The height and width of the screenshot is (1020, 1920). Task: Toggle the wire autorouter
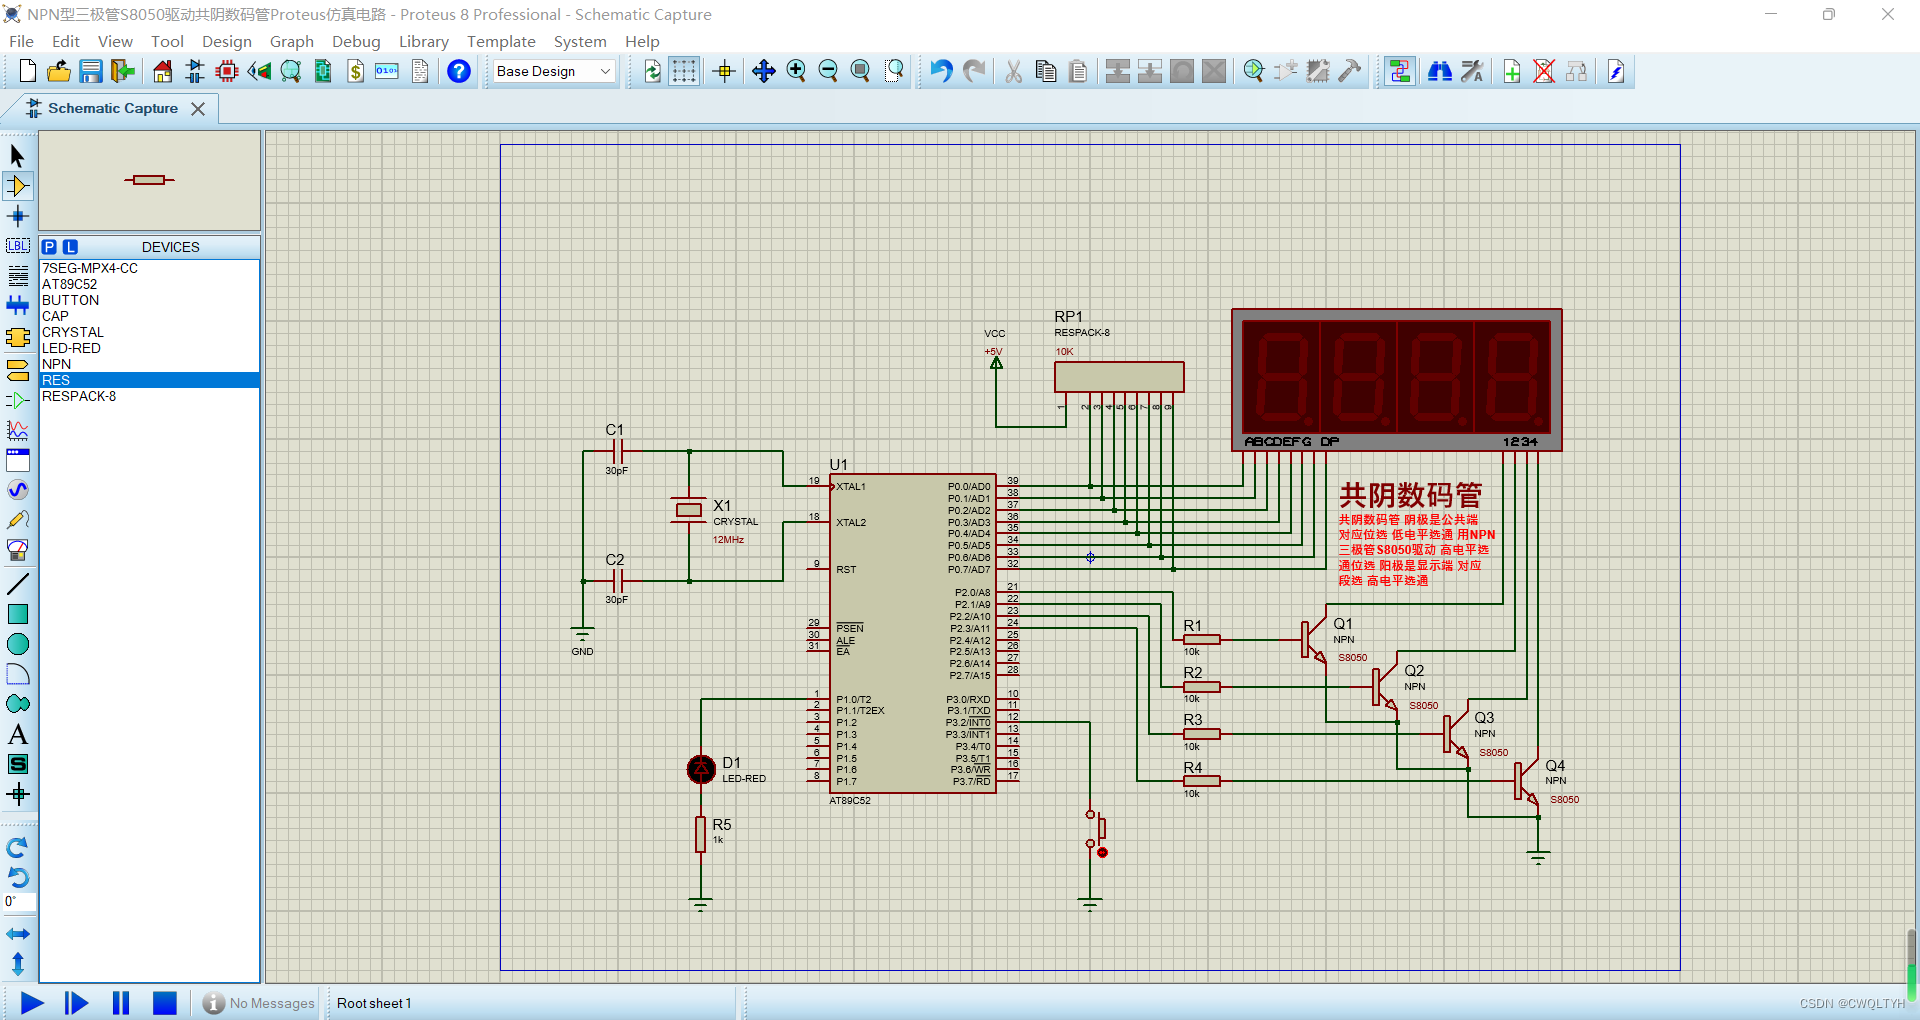coord(1399,71)
